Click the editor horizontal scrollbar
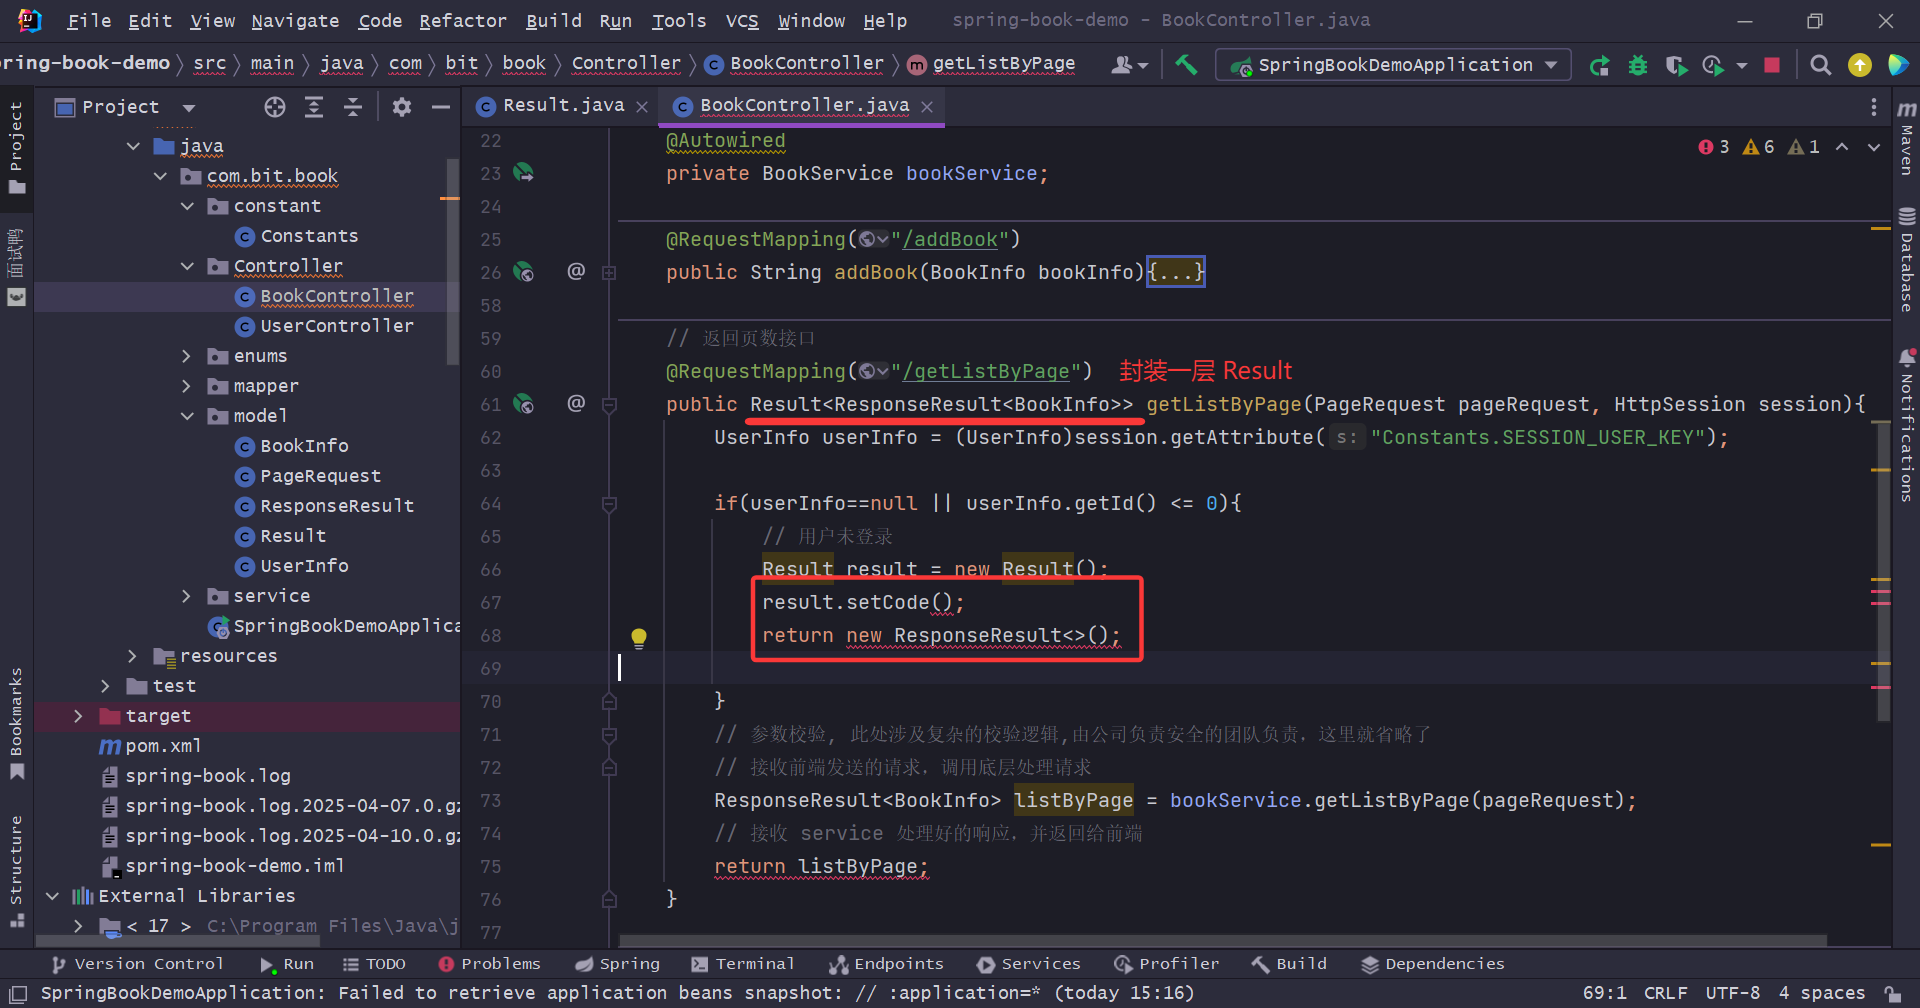1920x1008 pixels. tap(1222, 940)
